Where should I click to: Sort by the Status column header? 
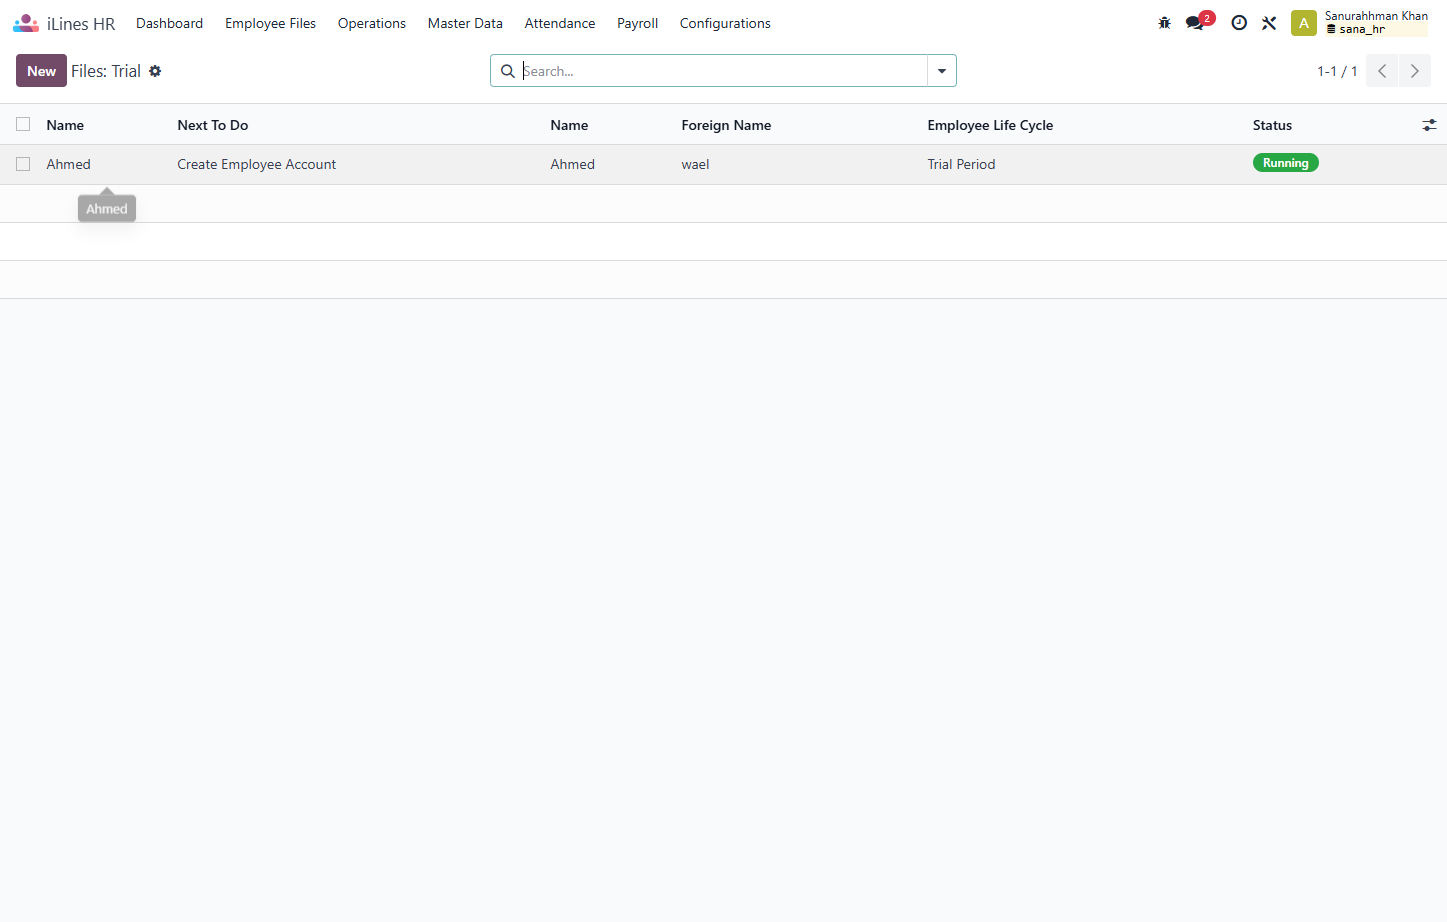click(x=1272, y=125)
